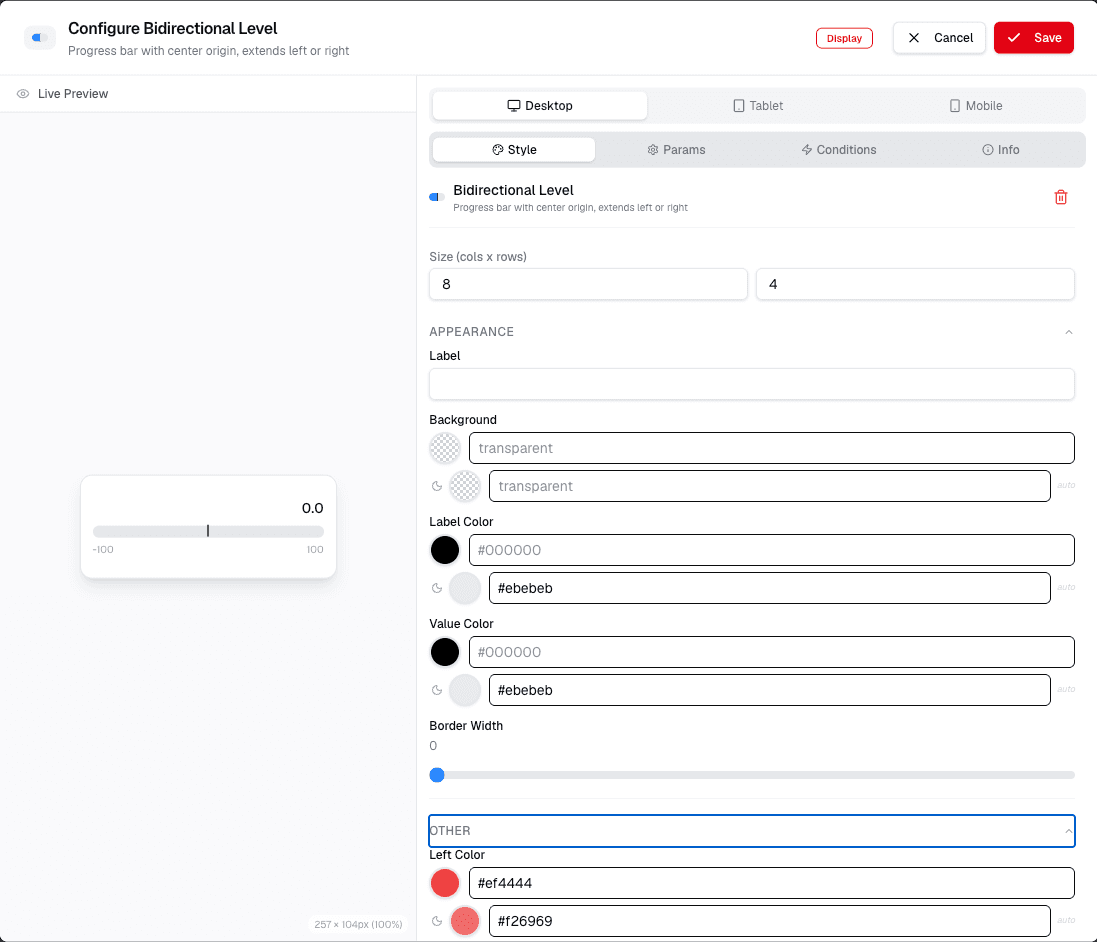This screenshot has width=1097, height=942.
Task: Click the Border Width slider handle
Action: tap(437, 775)
